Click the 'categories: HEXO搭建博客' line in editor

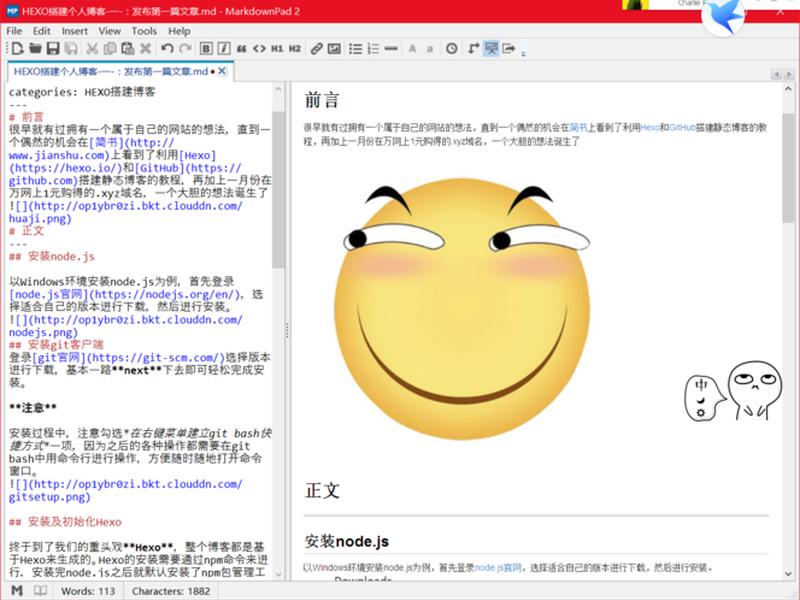point(82,92)
